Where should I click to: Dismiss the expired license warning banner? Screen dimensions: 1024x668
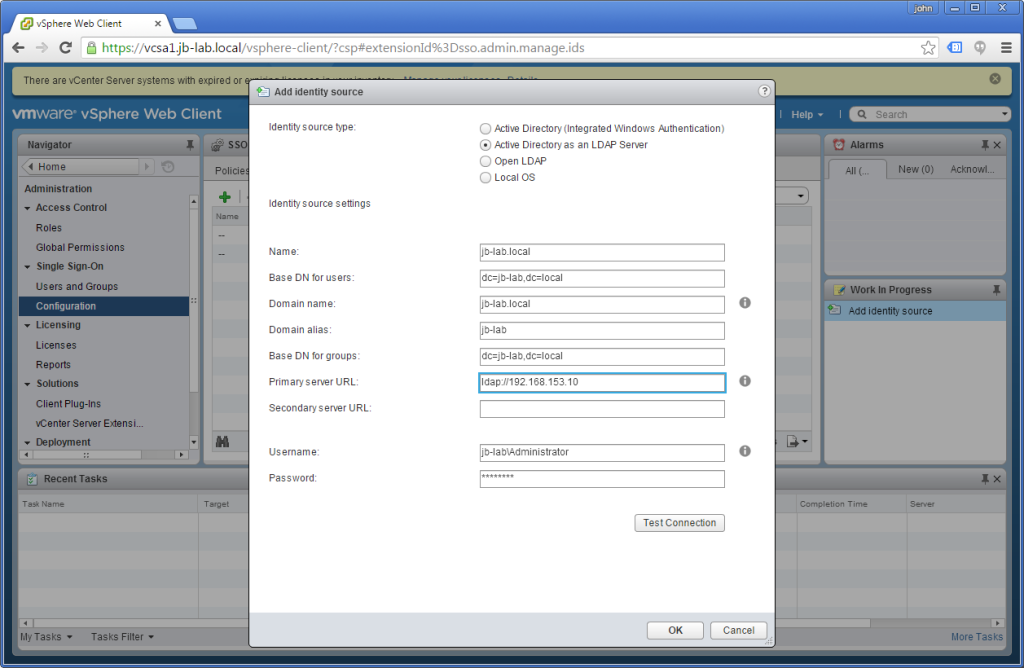pos(995,79)
